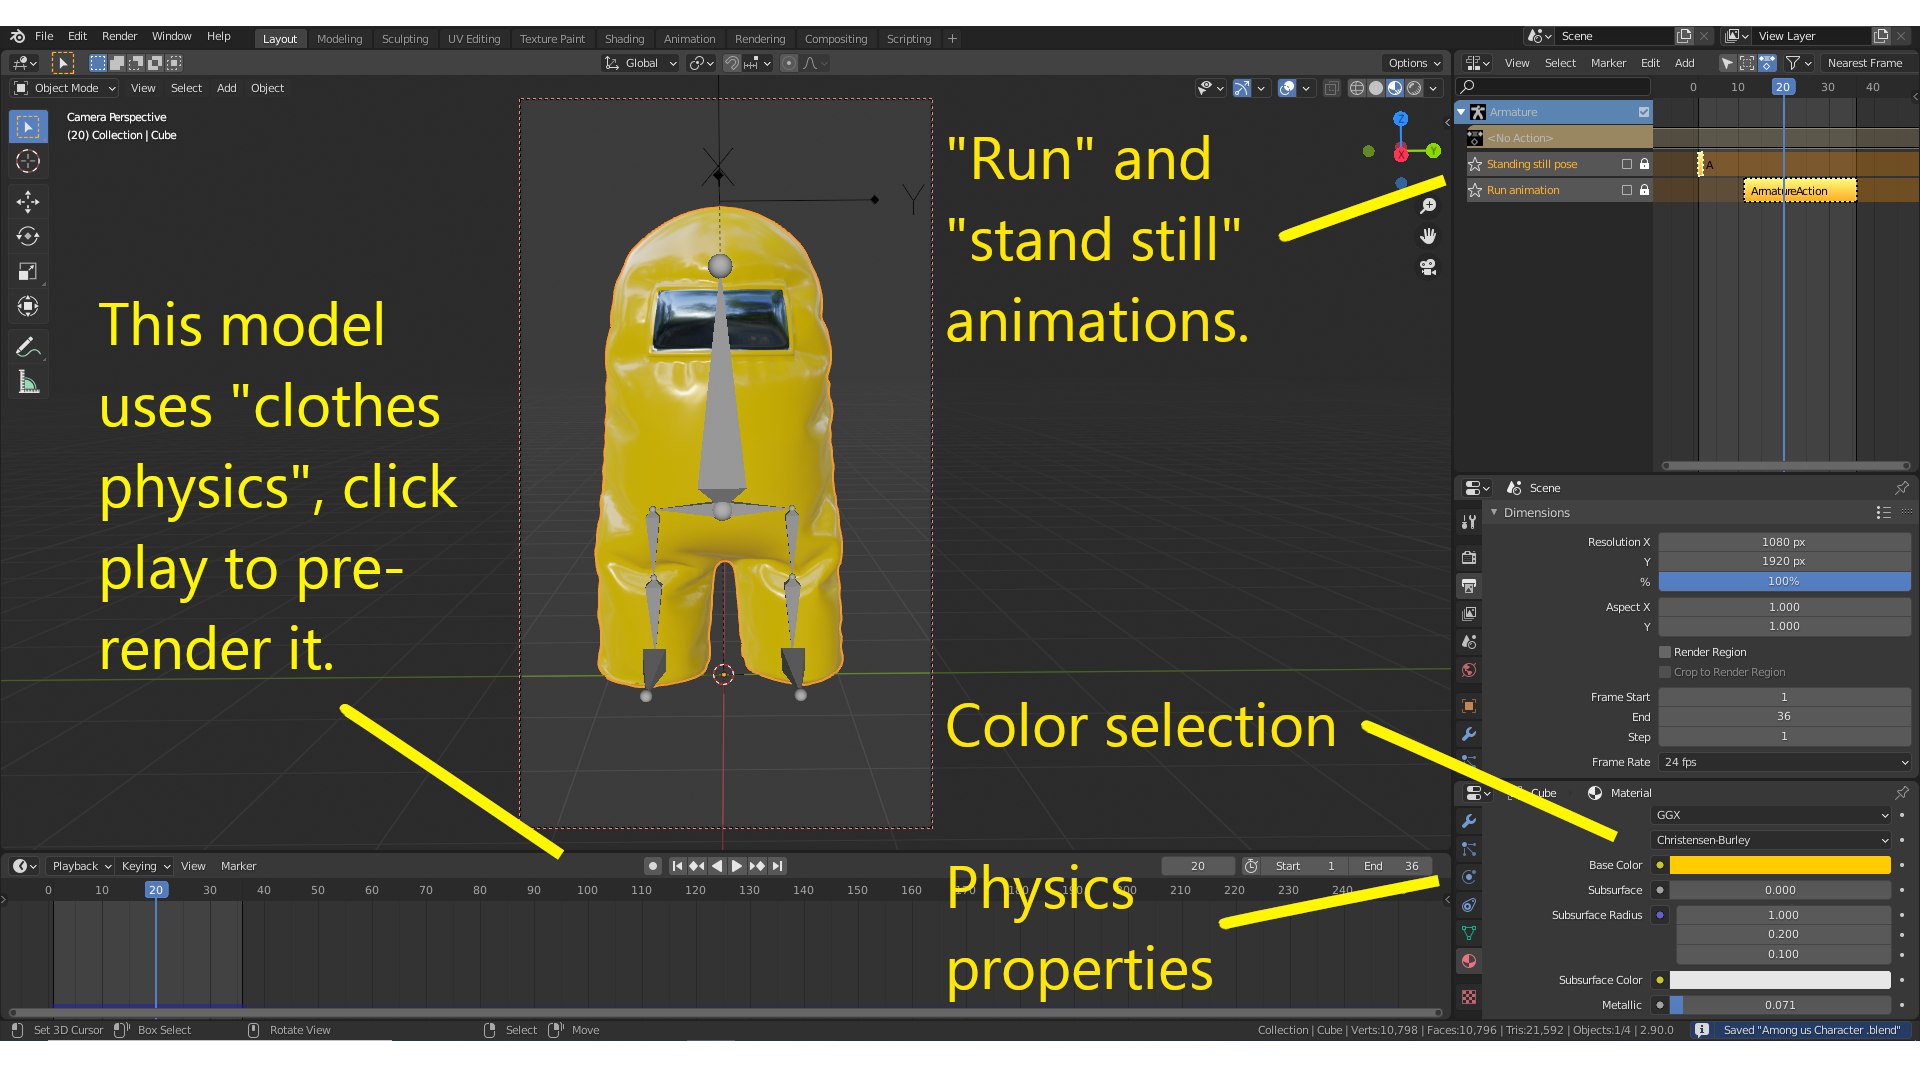
Task: Toggle the viewport overlays button
Action: [x=1288, y=88]
